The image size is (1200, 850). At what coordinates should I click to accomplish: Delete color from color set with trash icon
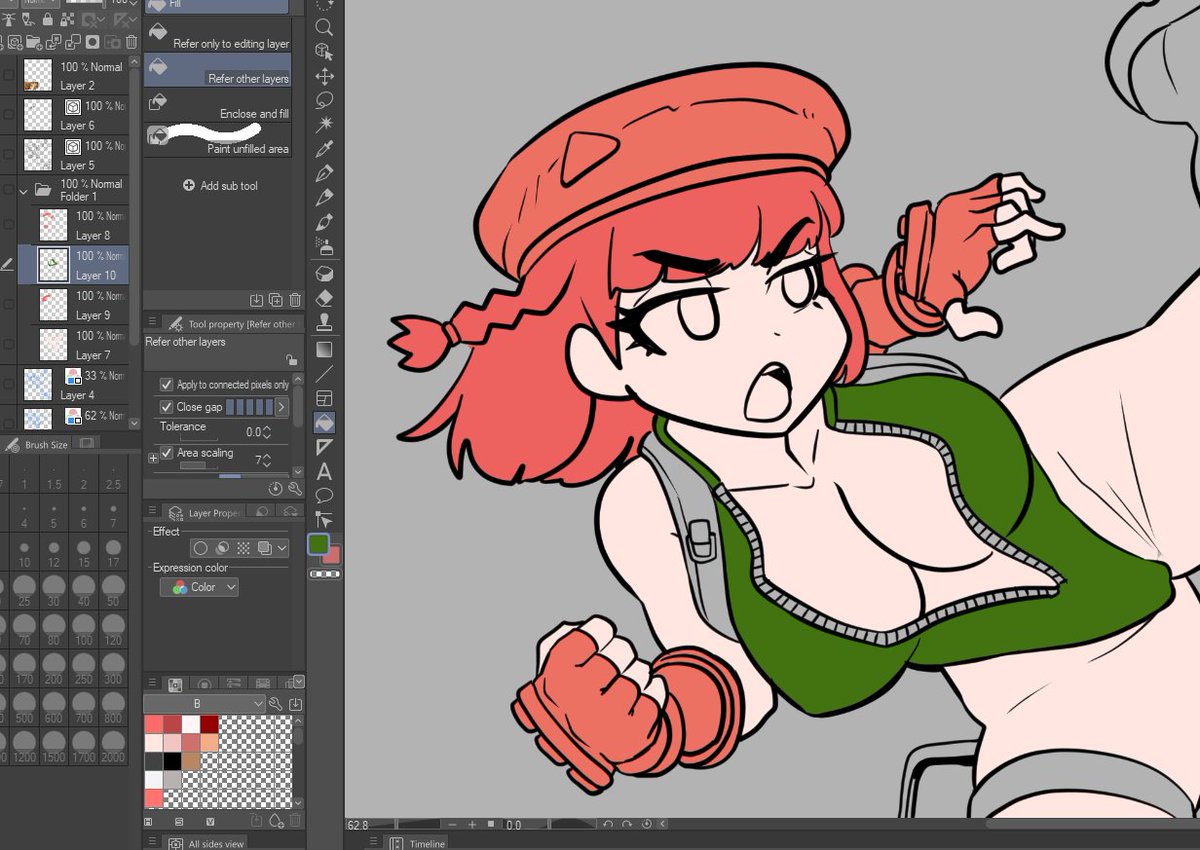click(295, 820)
